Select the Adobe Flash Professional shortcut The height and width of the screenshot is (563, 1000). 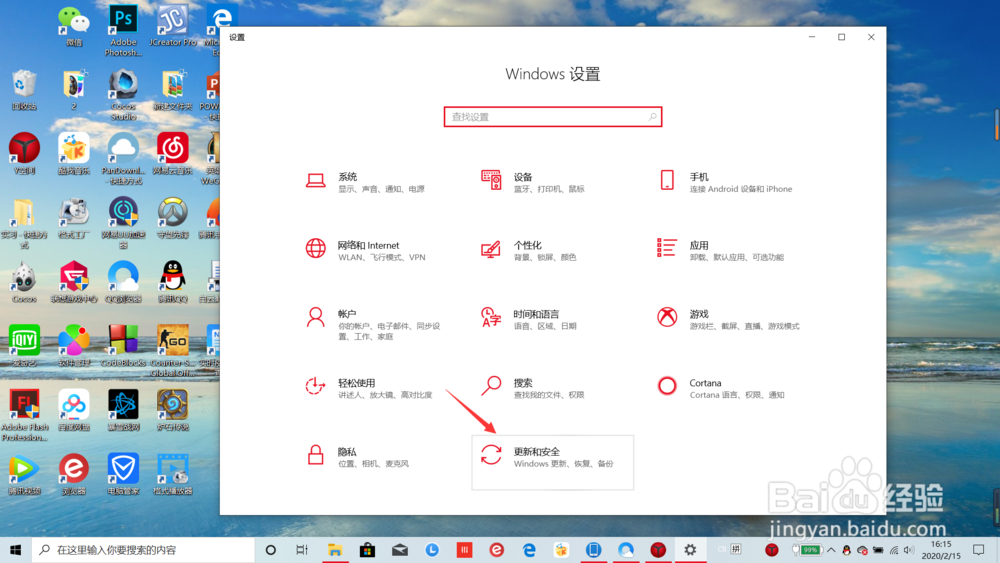pos(24,416)
